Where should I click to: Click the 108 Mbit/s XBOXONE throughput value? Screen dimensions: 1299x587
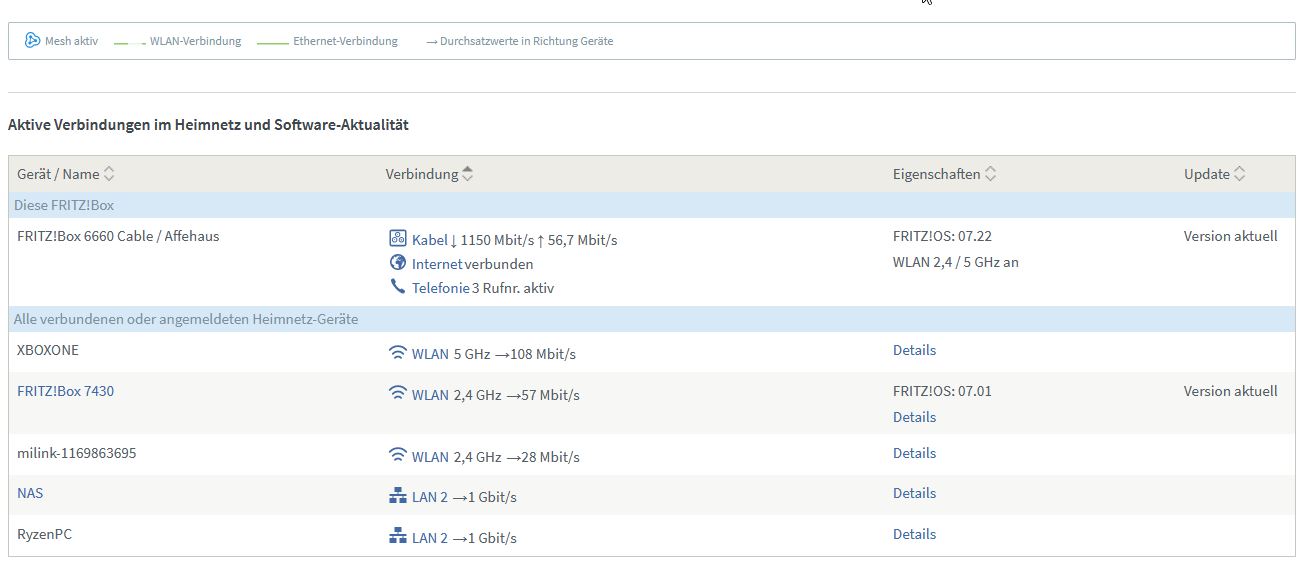[543, 354]
